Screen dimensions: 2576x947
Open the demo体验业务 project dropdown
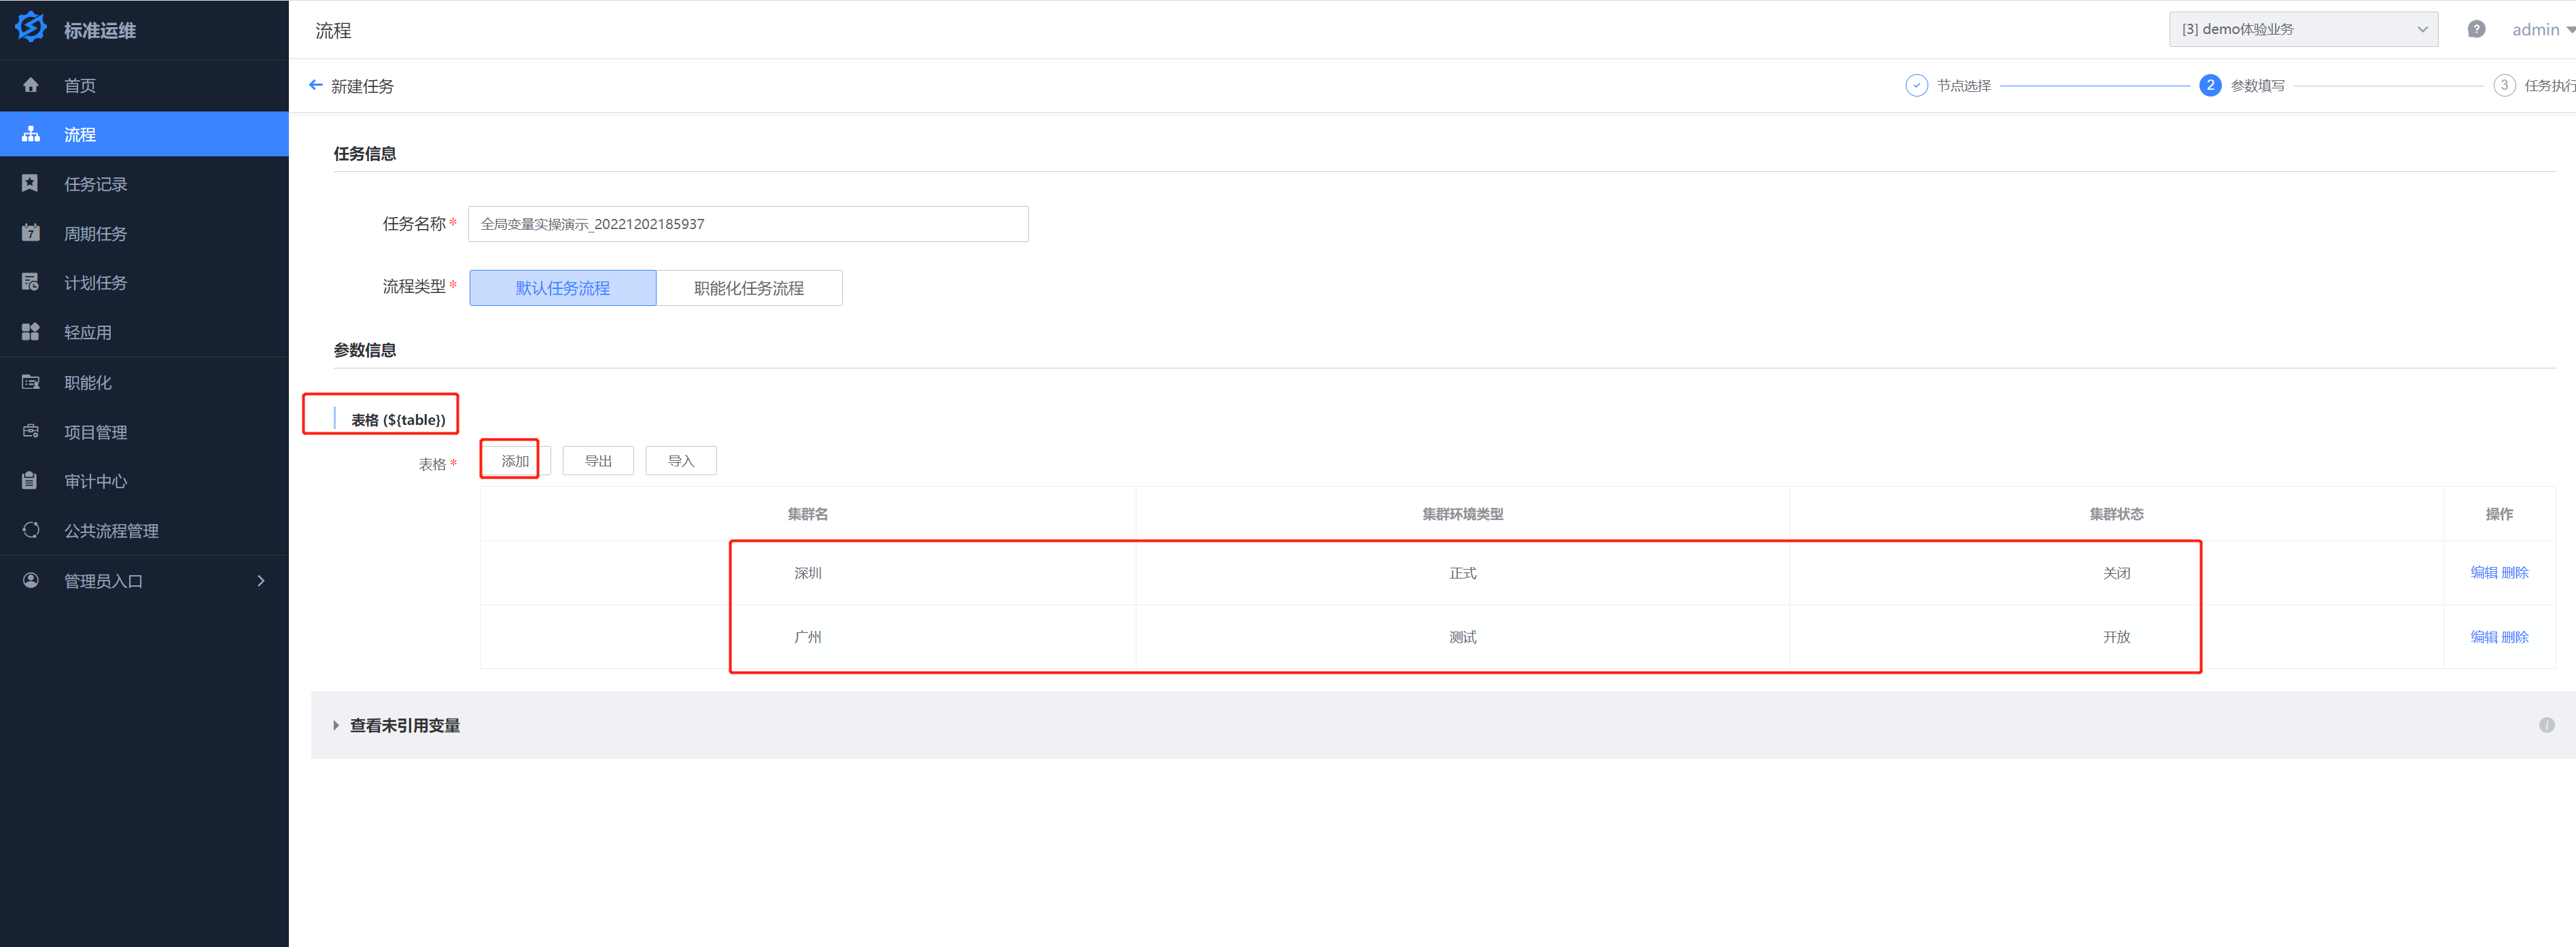coord(2302,29)
